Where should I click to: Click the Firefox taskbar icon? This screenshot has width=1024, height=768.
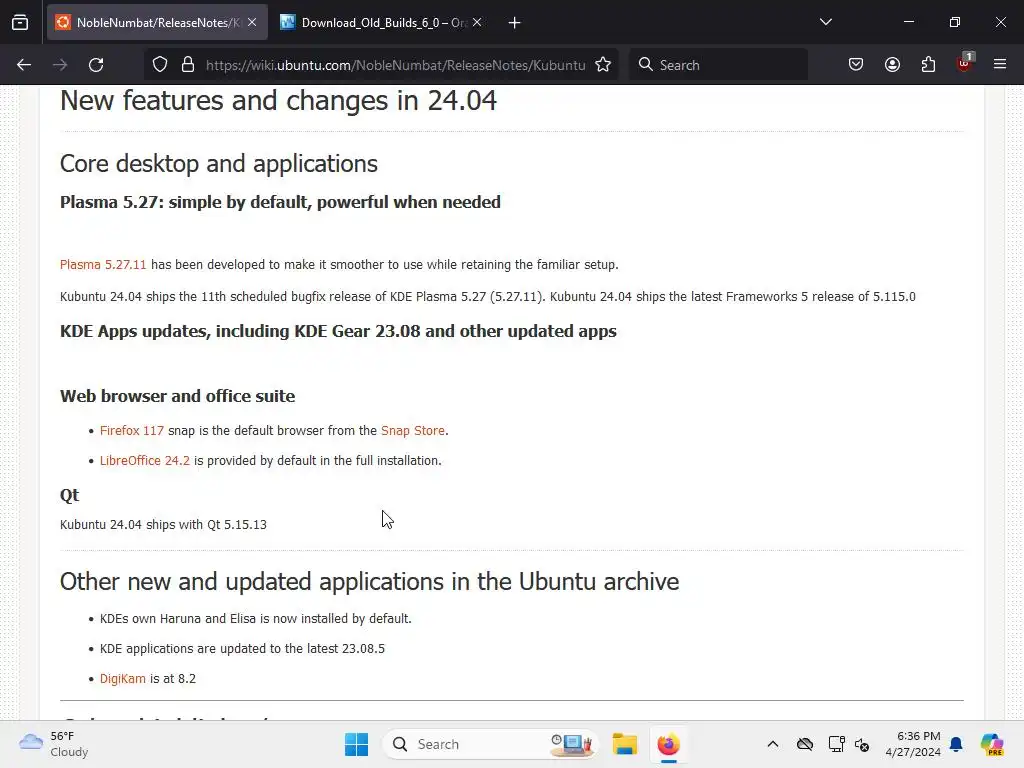pos(668,744)
